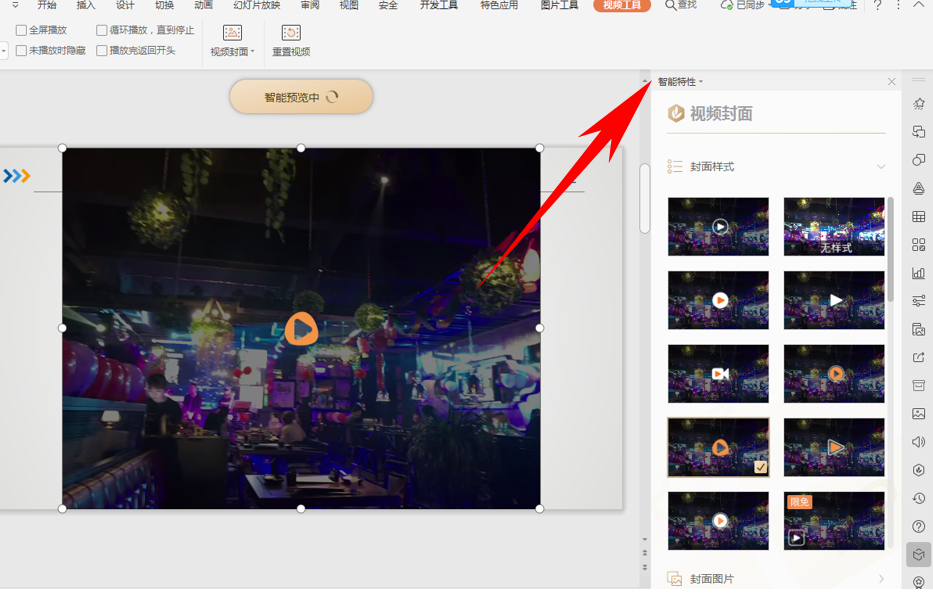The width and height of the screenshot is (933, 602).
Task: Select the bottom-left small circle play cover
Action: [718, 521]
